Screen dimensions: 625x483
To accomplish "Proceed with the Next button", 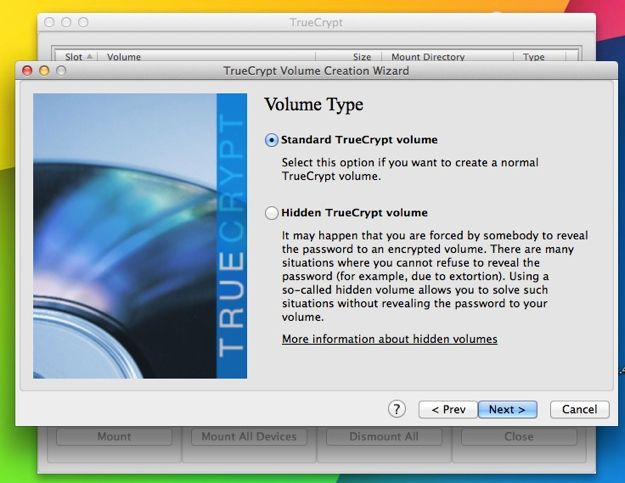I will pos(507,410).
